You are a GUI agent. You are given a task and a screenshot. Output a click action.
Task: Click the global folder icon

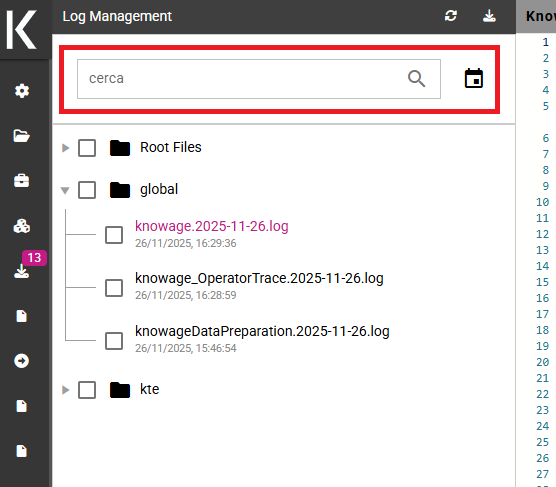pyautogui.click(x=120, y=190)
